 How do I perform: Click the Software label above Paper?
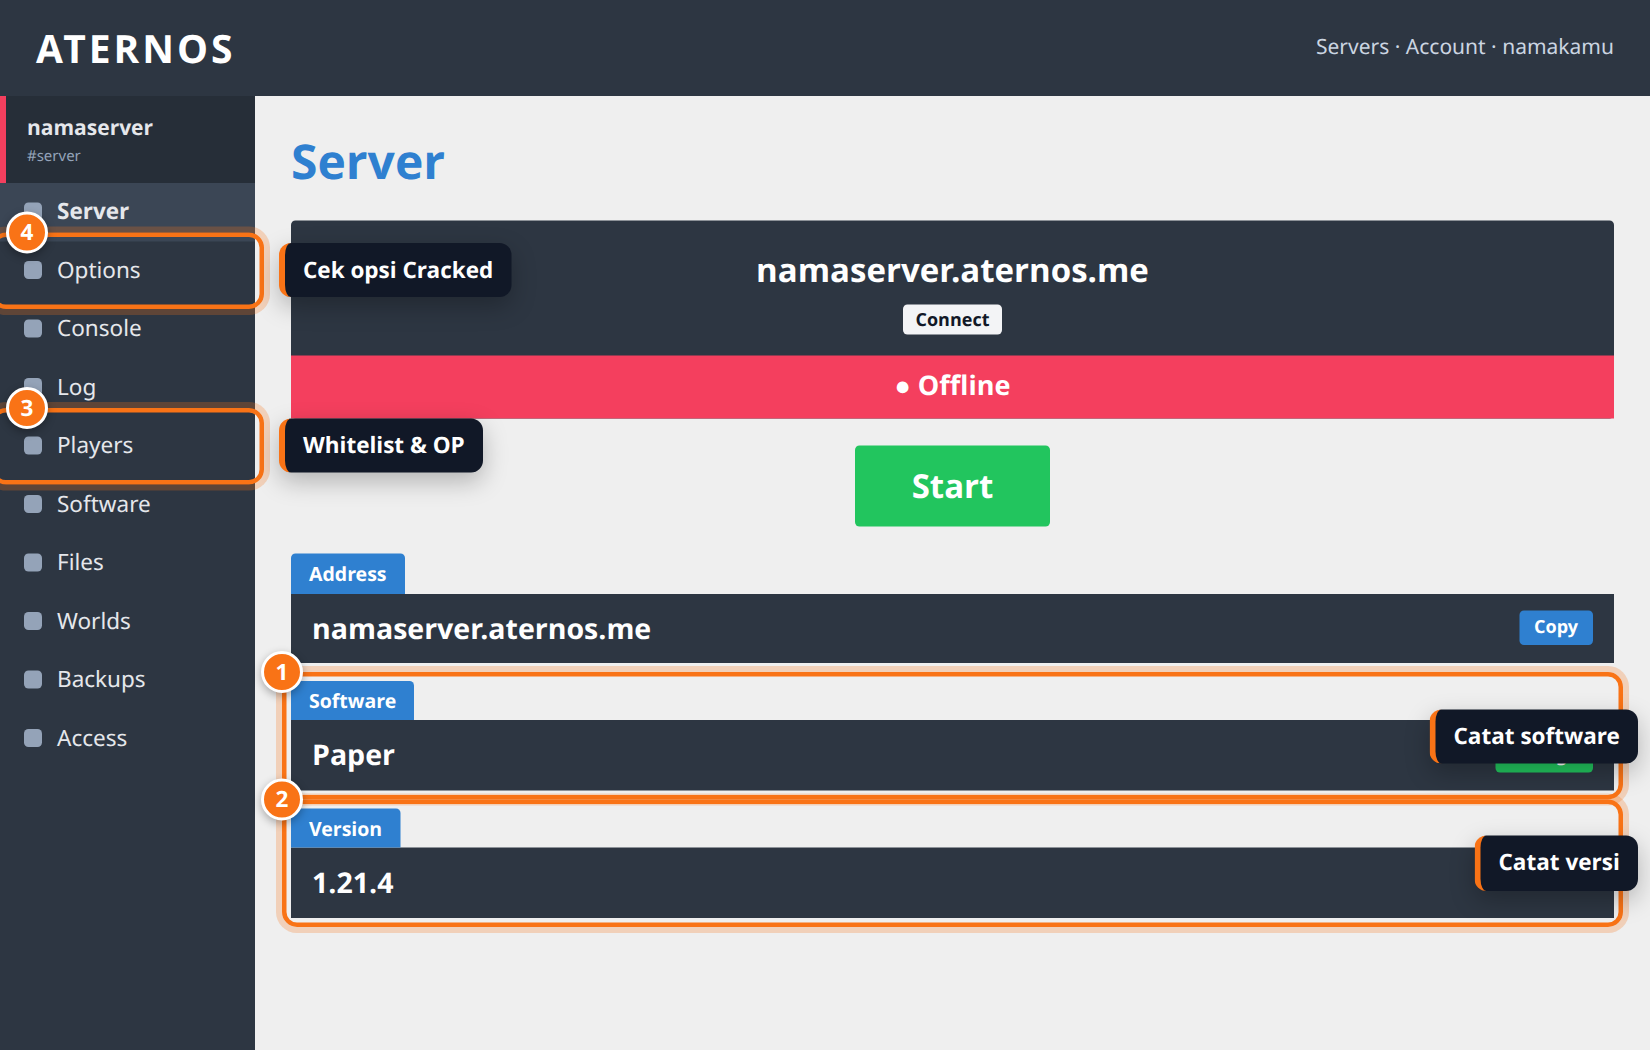(x=352, y=701)
